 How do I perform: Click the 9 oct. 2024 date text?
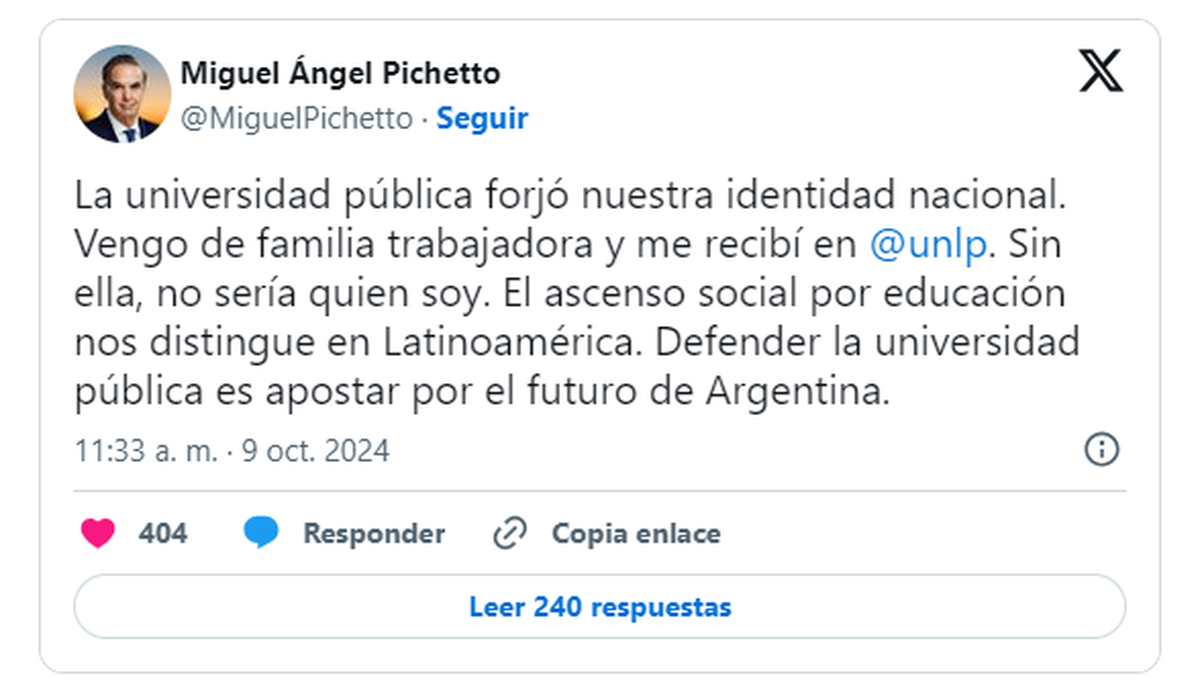315,451
